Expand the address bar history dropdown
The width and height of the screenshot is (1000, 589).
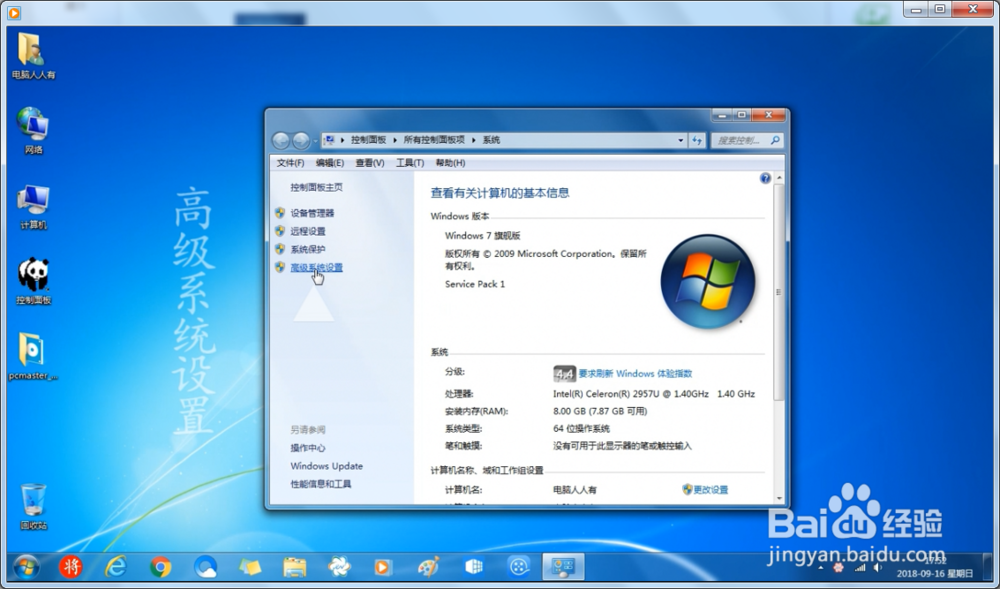coord(680,140)
